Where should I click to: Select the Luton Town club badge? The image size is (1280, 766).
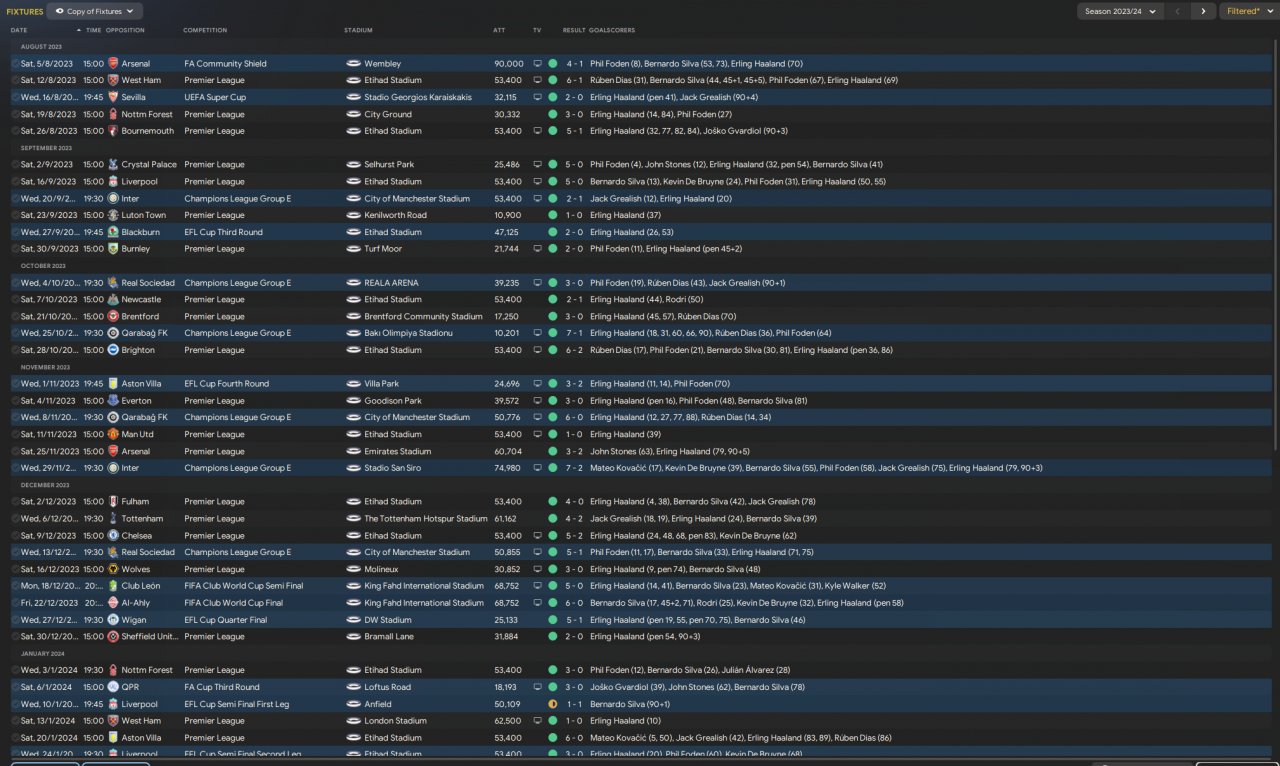click(x=113, y=215)
